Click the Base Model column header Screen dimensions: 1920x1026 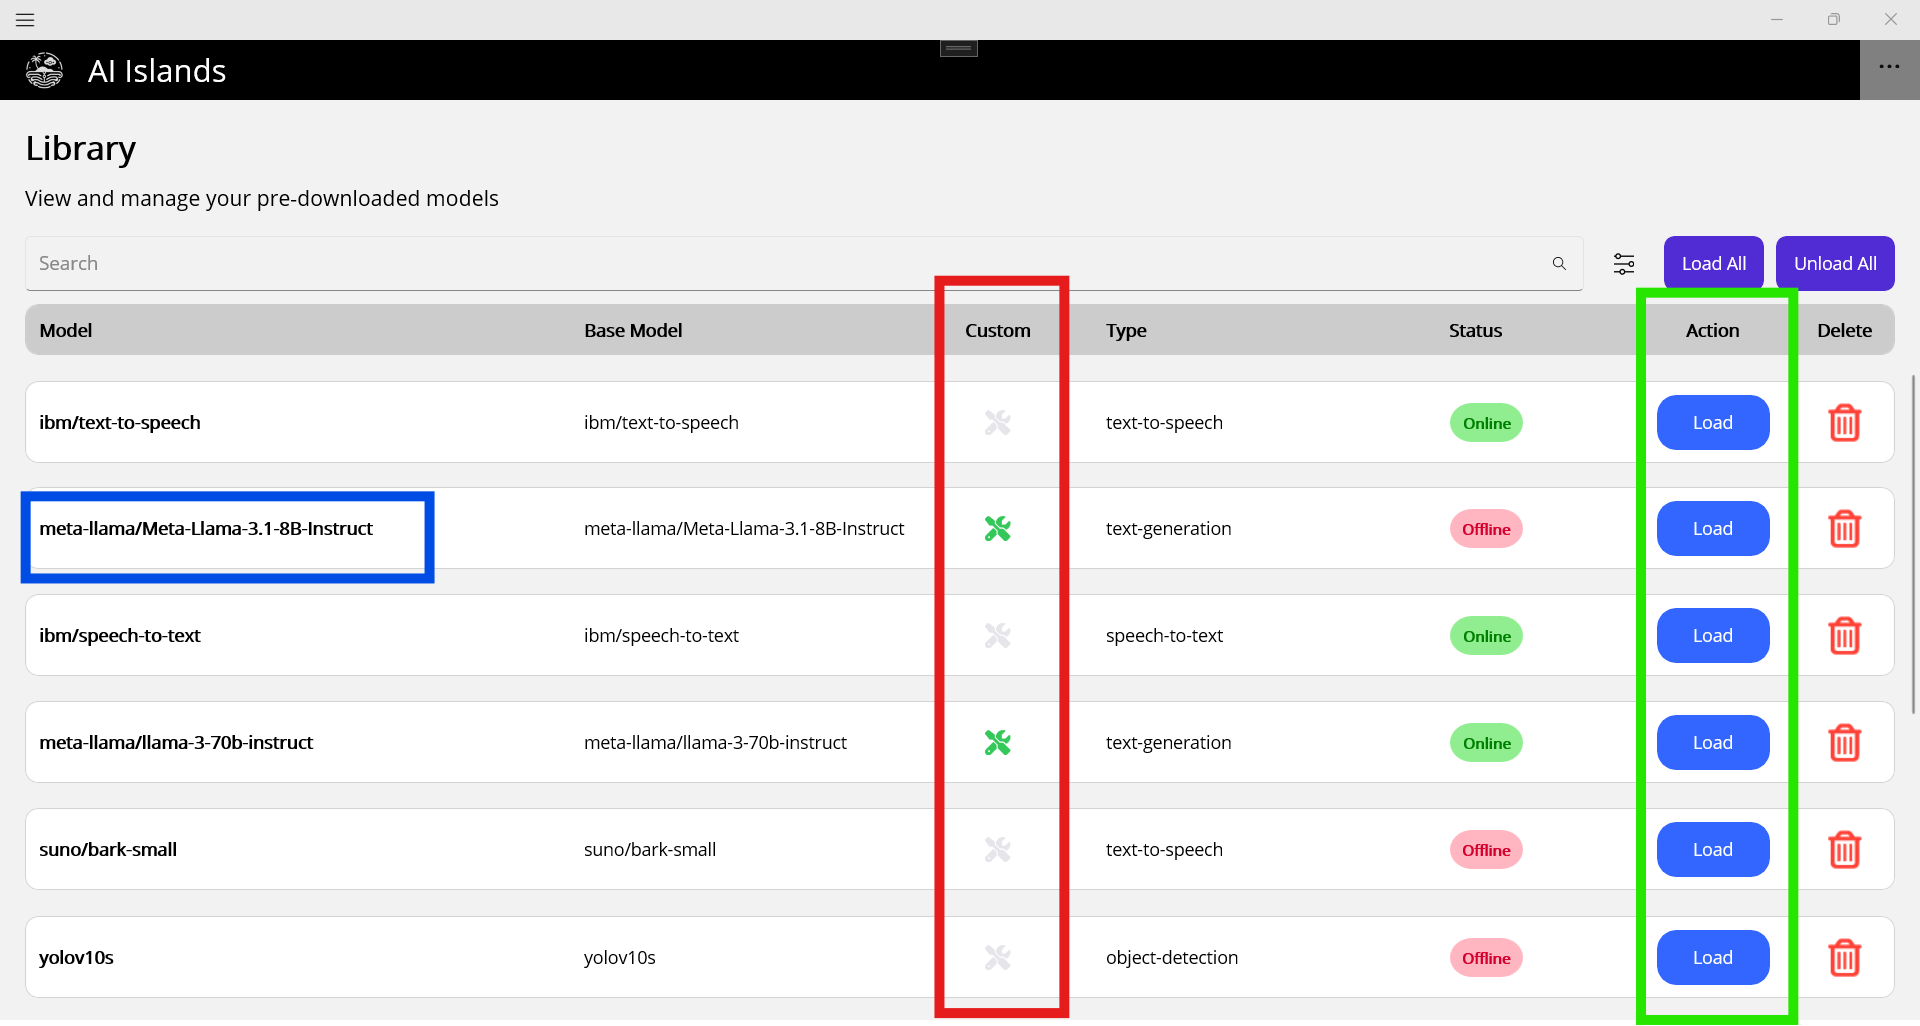click(x=633, y=331)
